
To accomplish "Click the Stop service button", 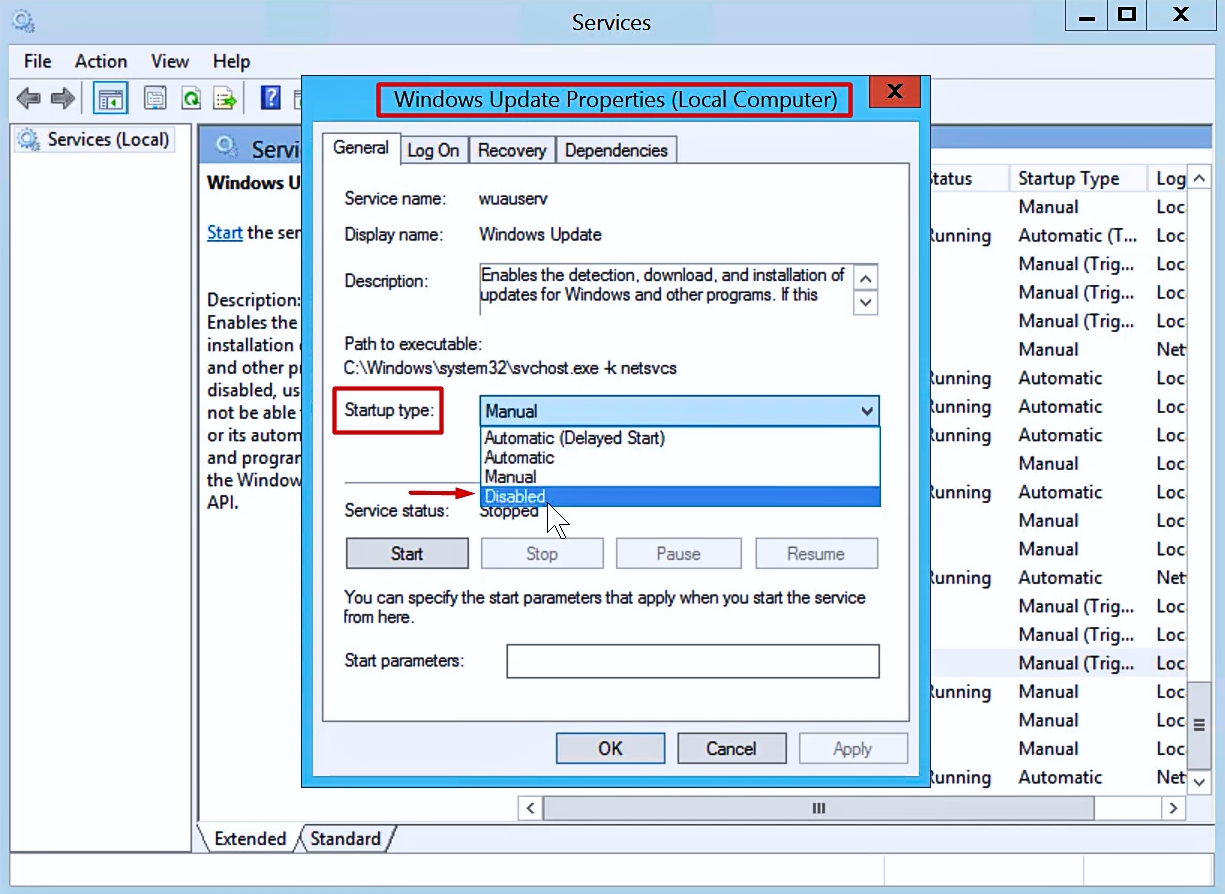I will pos(542,554).
